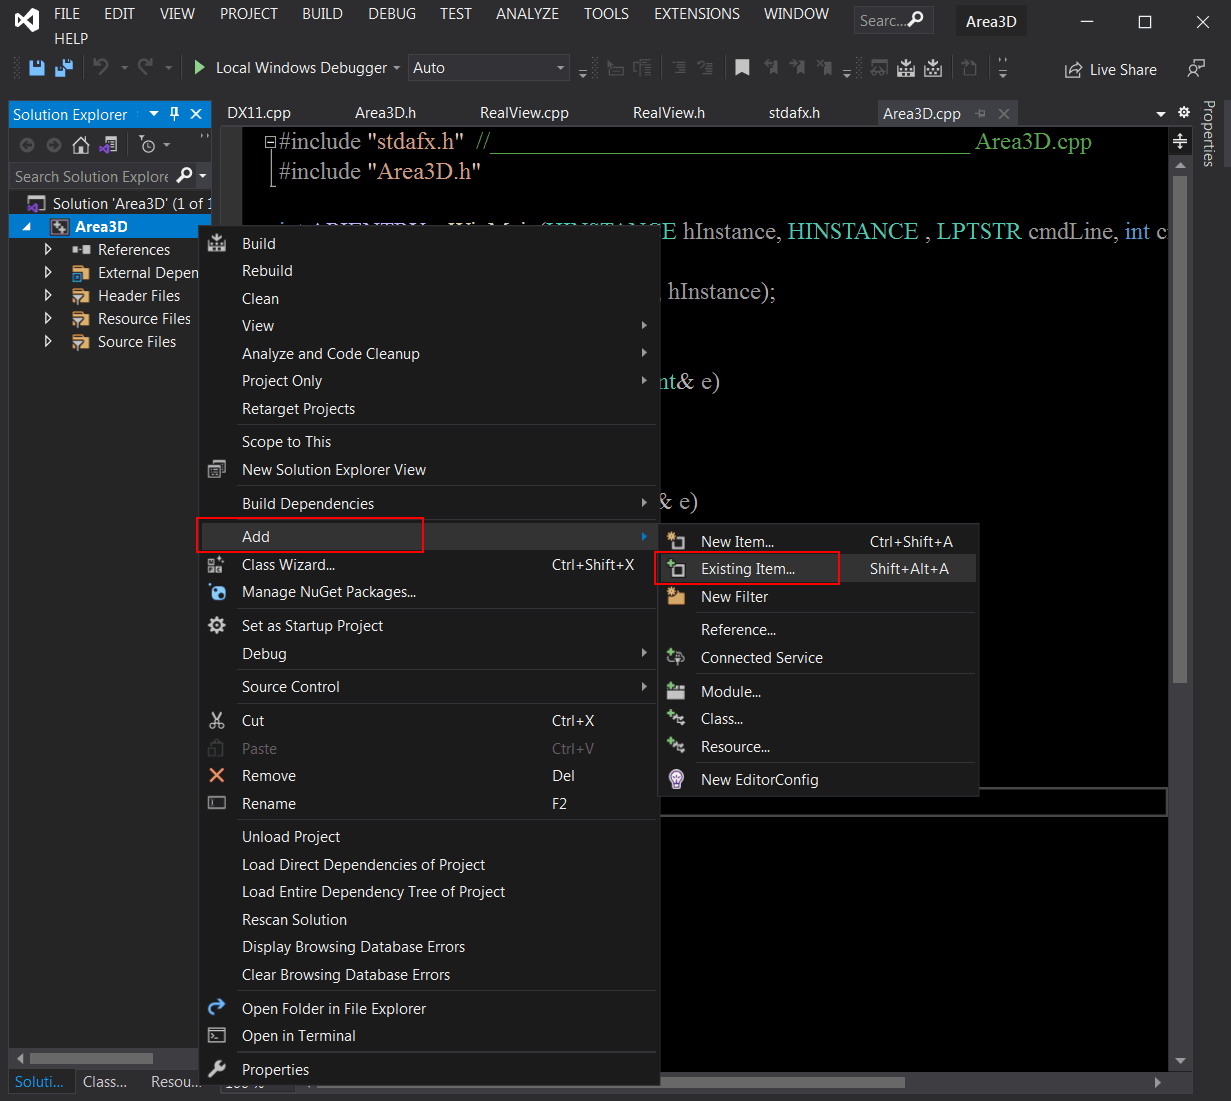Open the DEBUG menu

[x=392, y=14]
